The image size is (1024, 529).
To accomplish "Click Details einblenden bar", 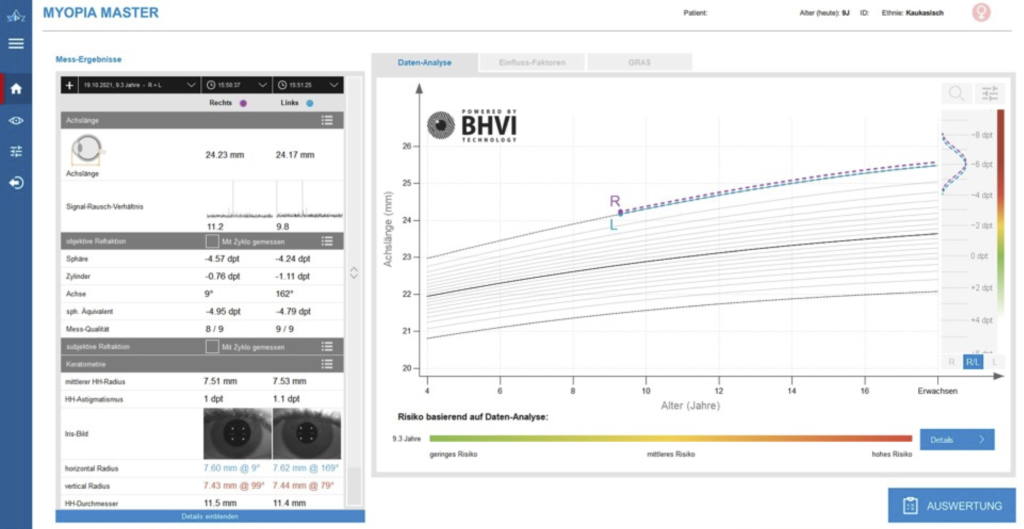I will click(x=210, y=517).
